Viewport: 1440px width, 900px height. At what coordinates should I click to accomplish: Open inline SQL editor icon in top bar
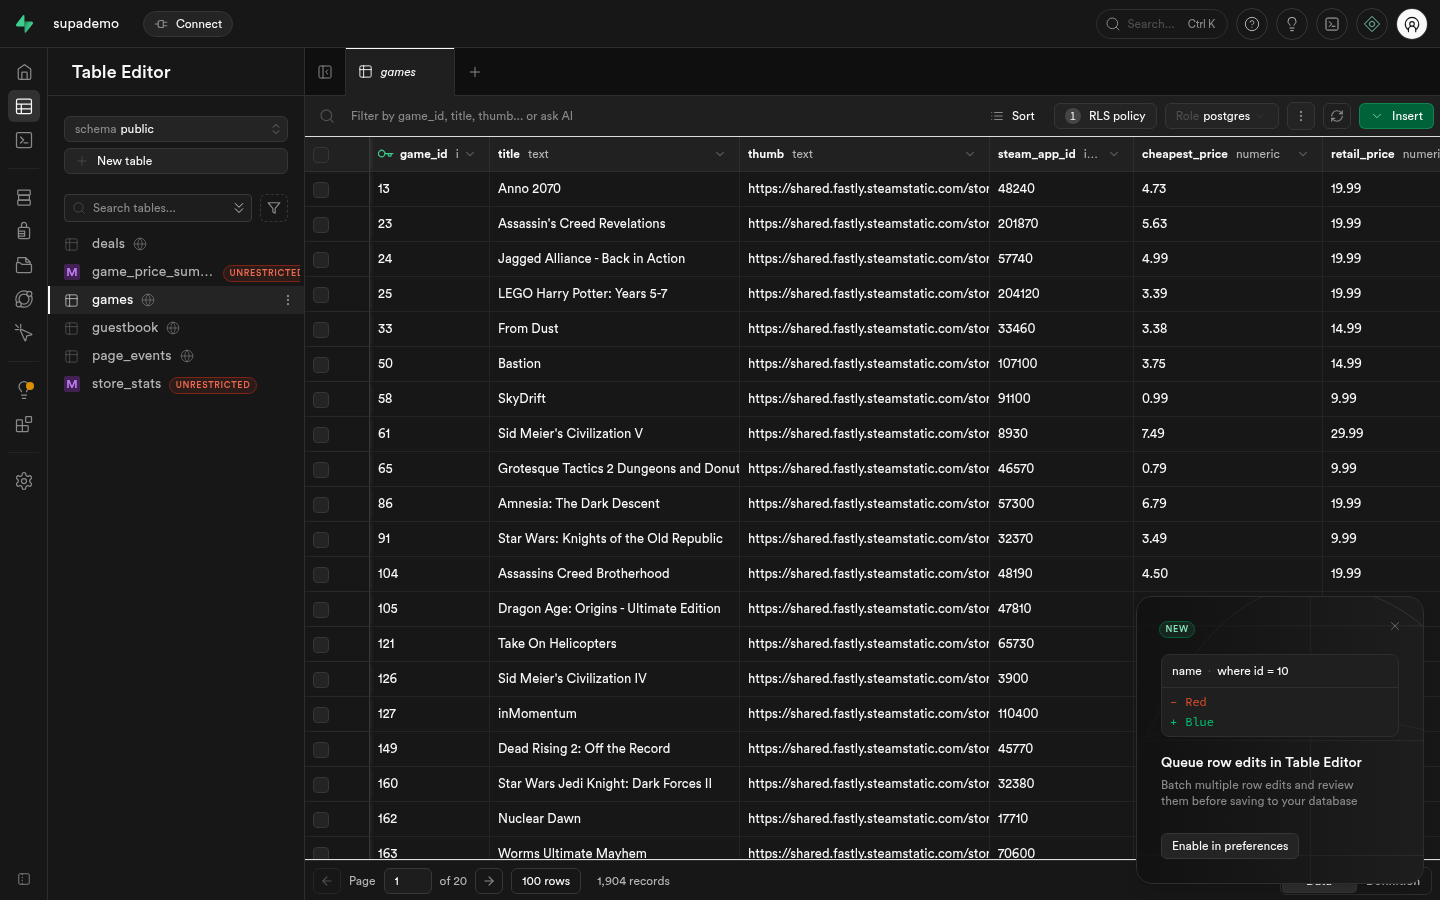(1332, 24)
